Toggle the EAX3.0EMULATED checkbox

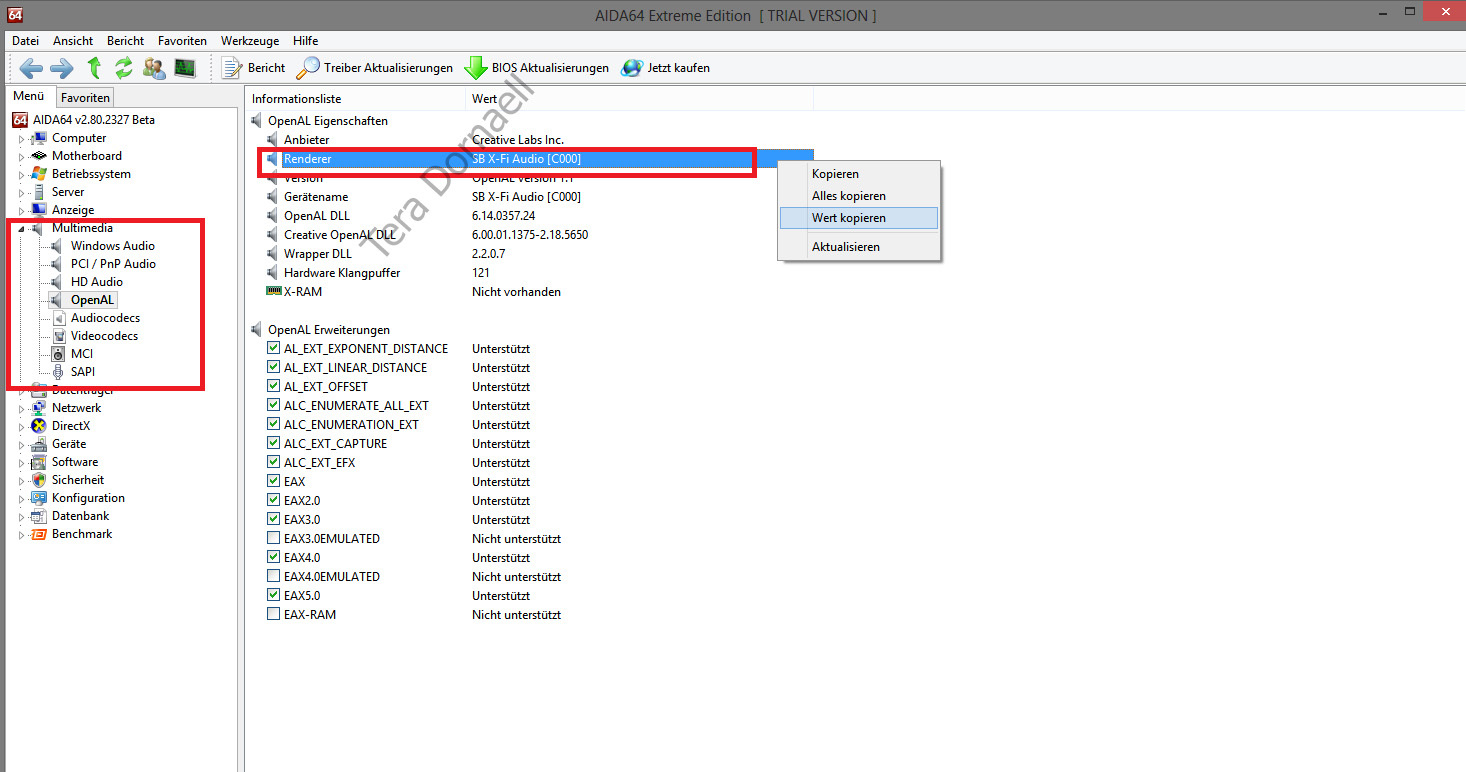tap(273, 539)
